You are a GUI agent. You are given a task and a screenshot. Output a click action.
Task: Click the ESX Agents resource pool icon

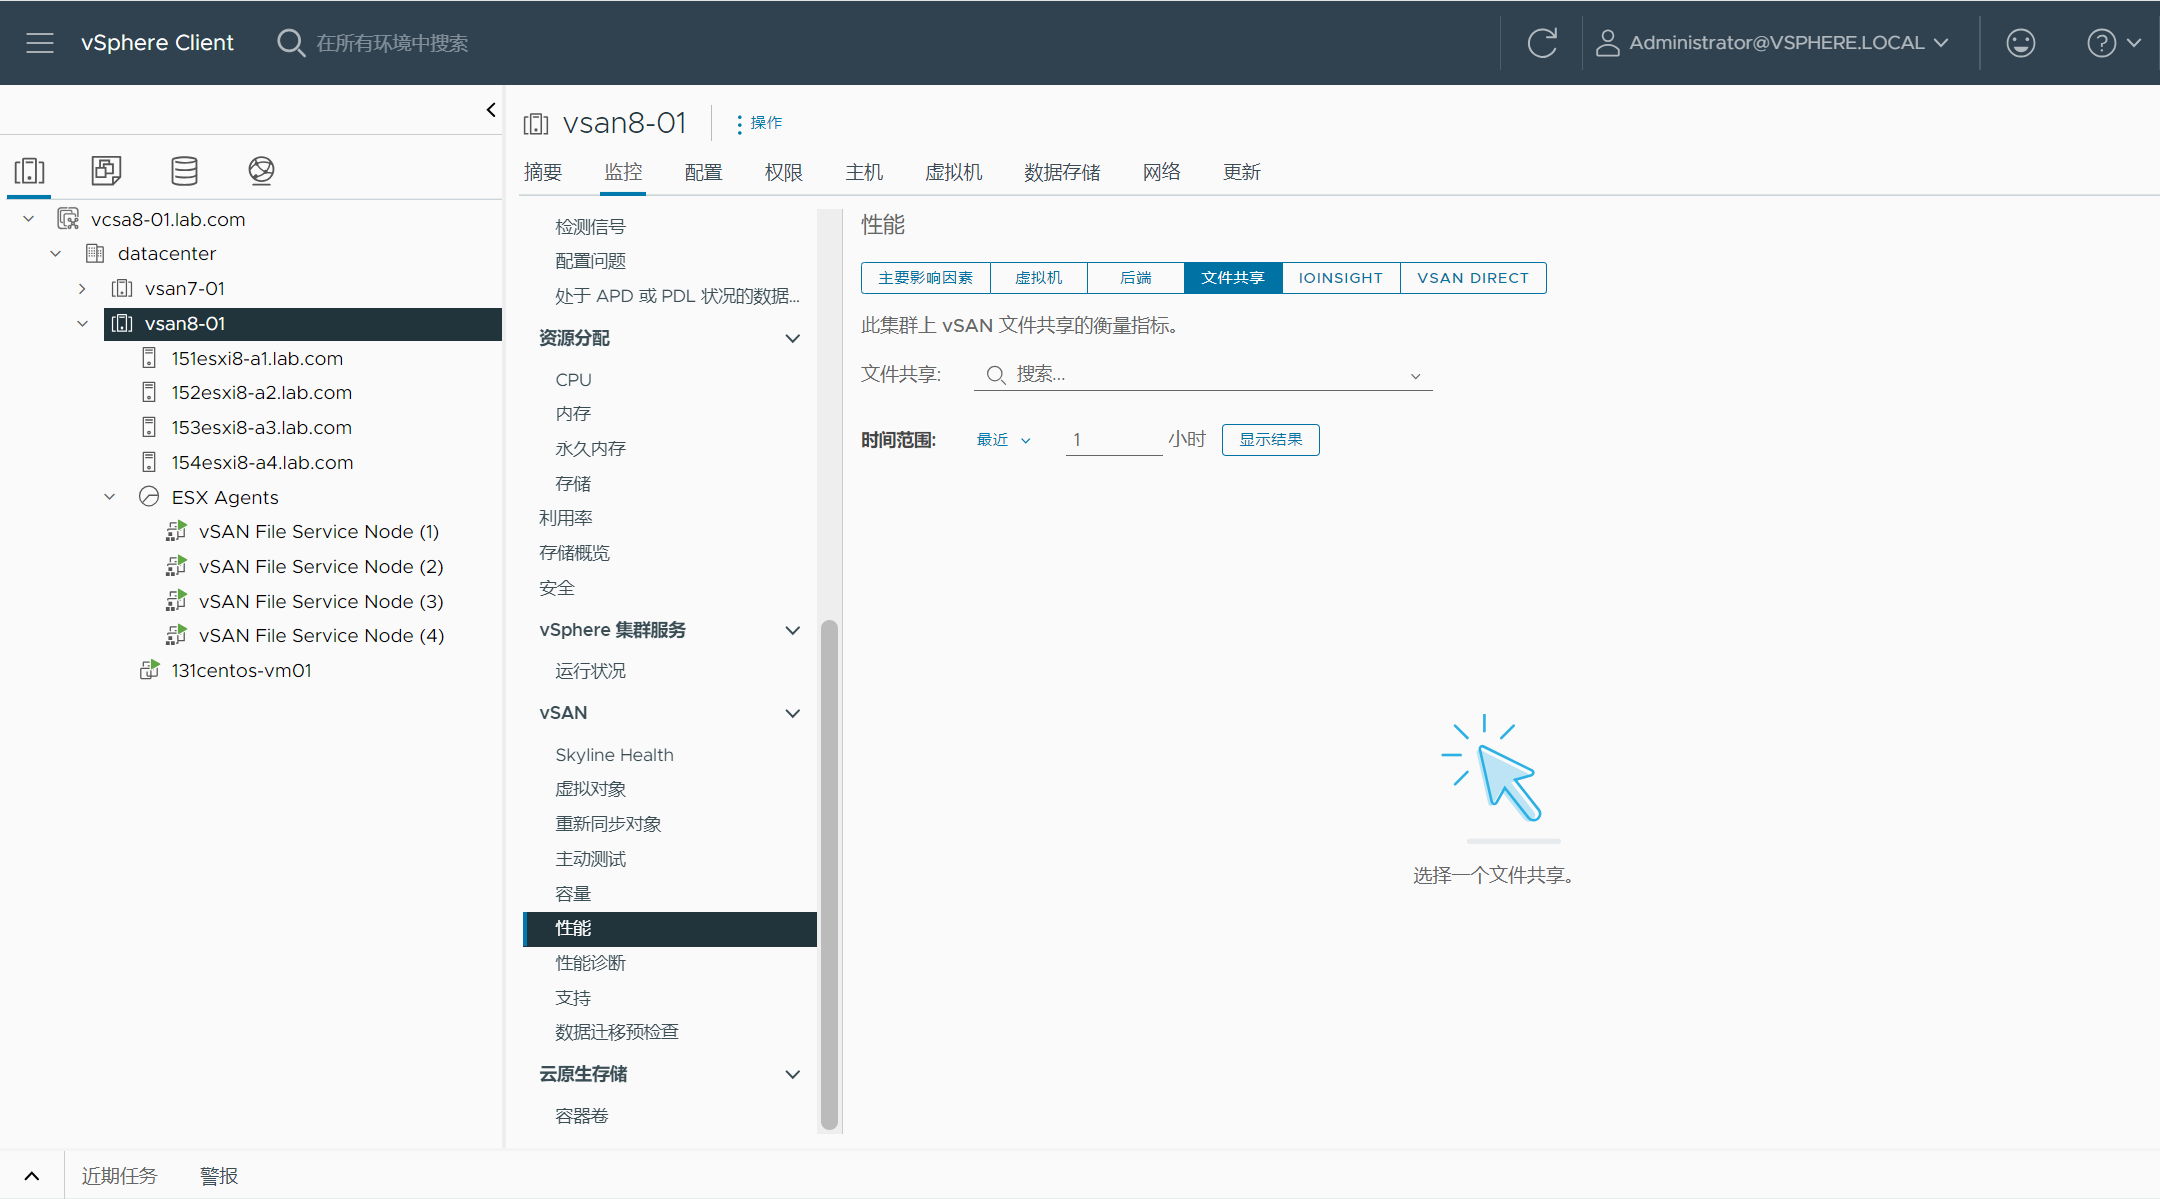pos(149,497)
